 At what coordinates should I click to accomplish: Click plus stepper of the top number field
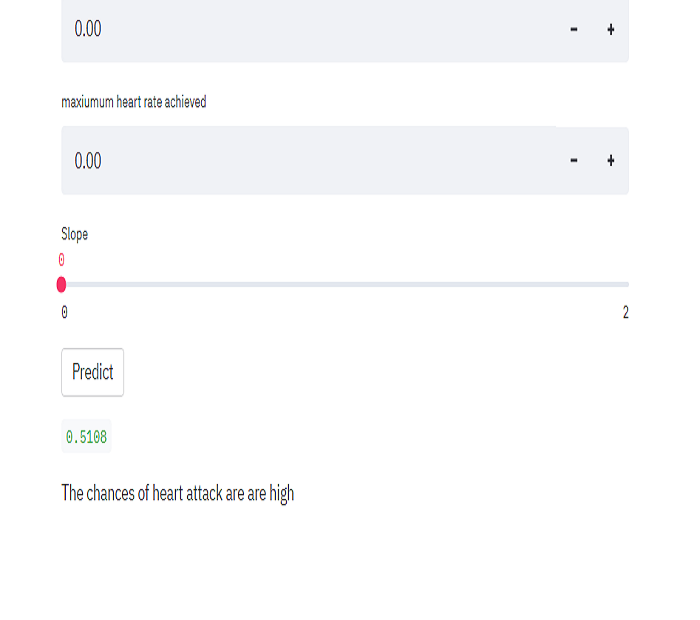click(x=610, y=30)
